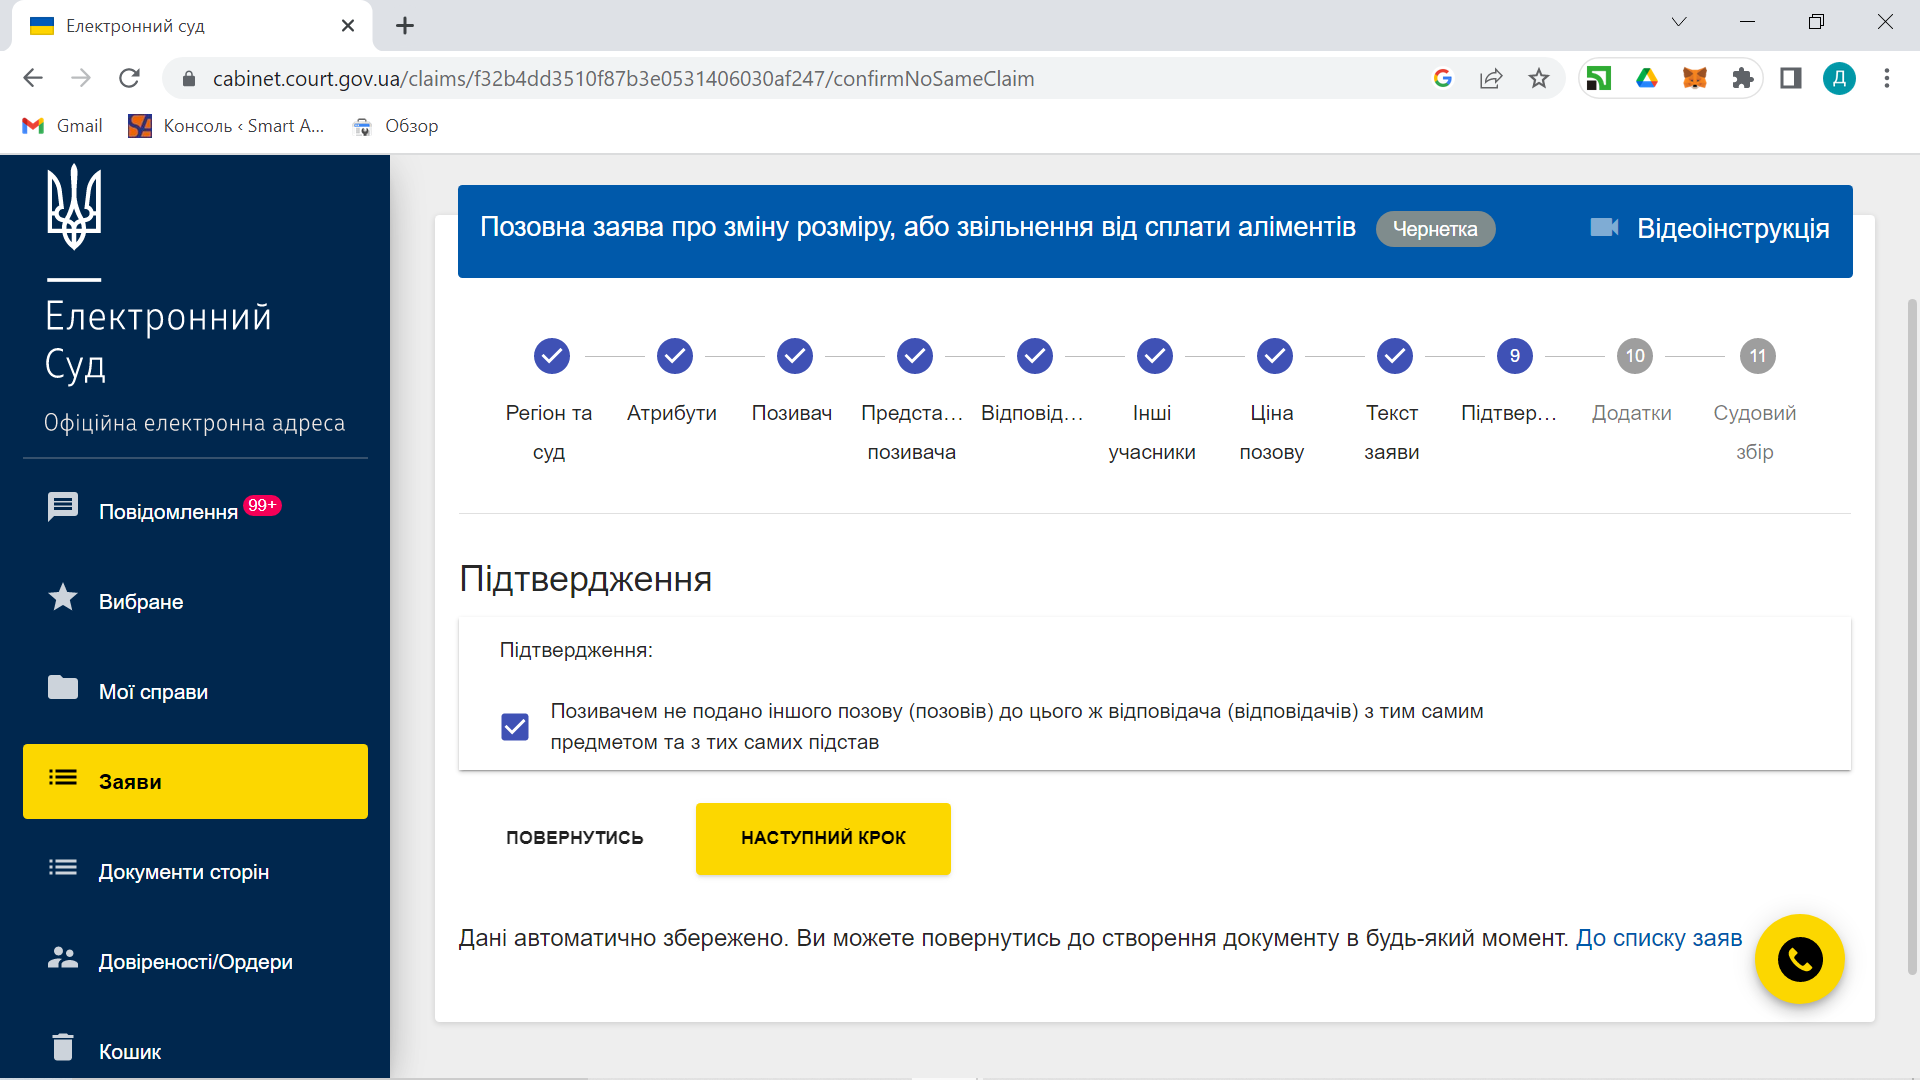The height and width of the screenshot is (1080, 1920).
Task: Open Мої справи in the sidebar
Action: pyautogui.click(x=153, y=691)
